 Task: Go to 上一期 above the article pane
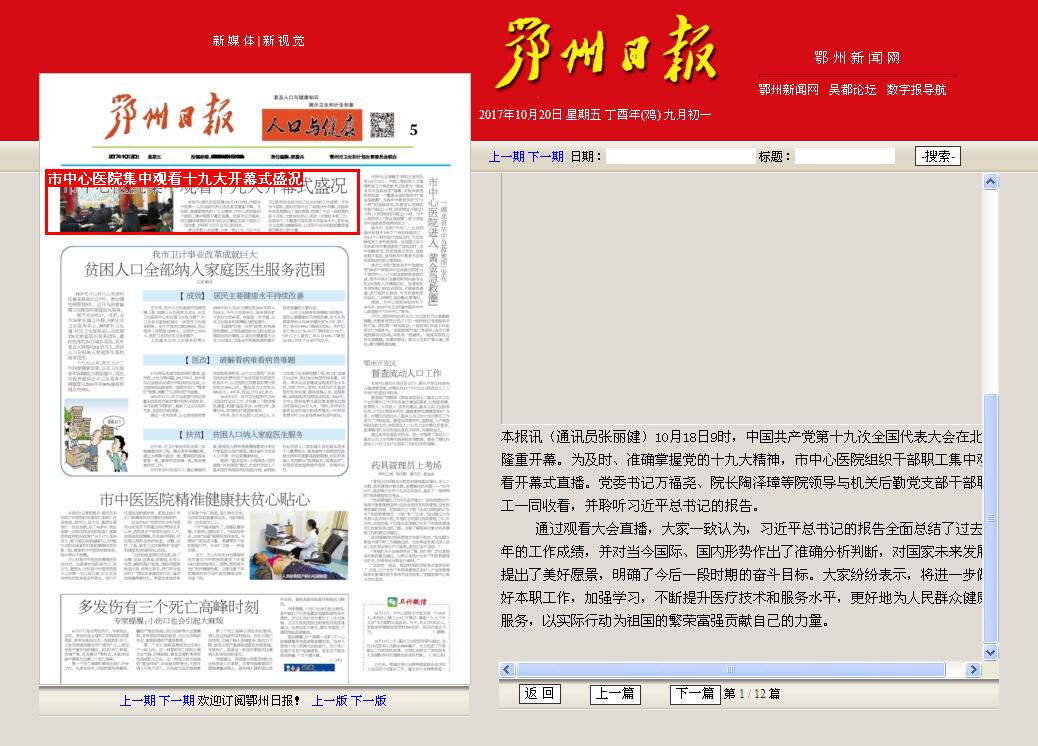pyautogui.click(x=506, y=157)
